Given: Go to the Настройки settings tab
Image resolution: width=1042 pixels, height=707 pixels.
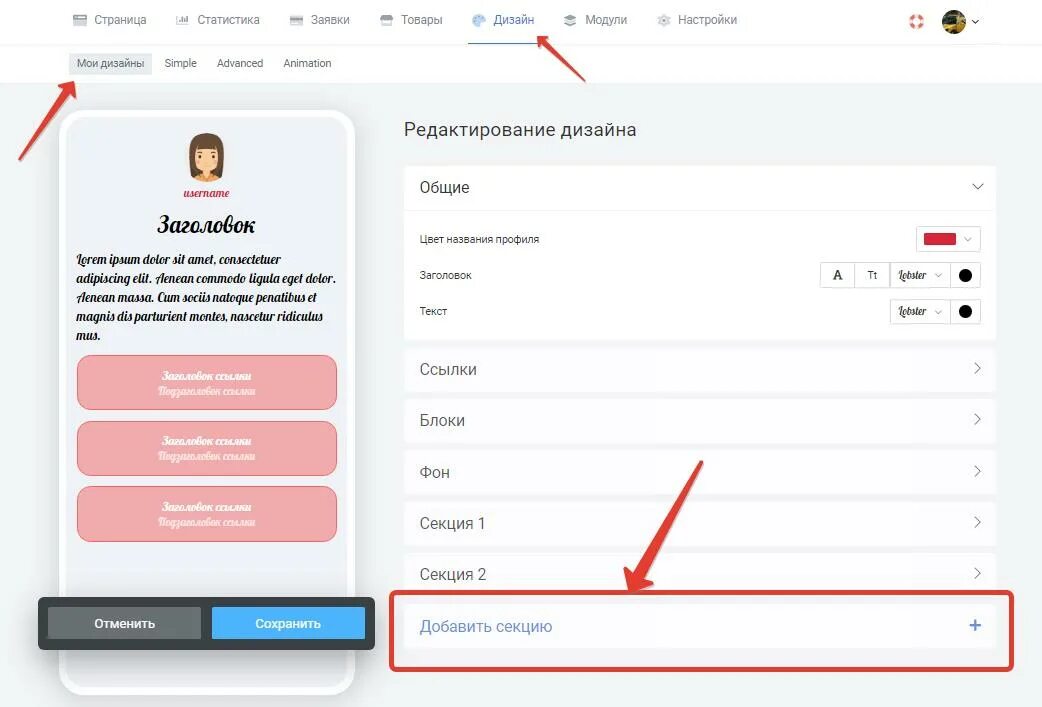Looking at the screenshot, I should pyautogui.click(x=697, y=20).
